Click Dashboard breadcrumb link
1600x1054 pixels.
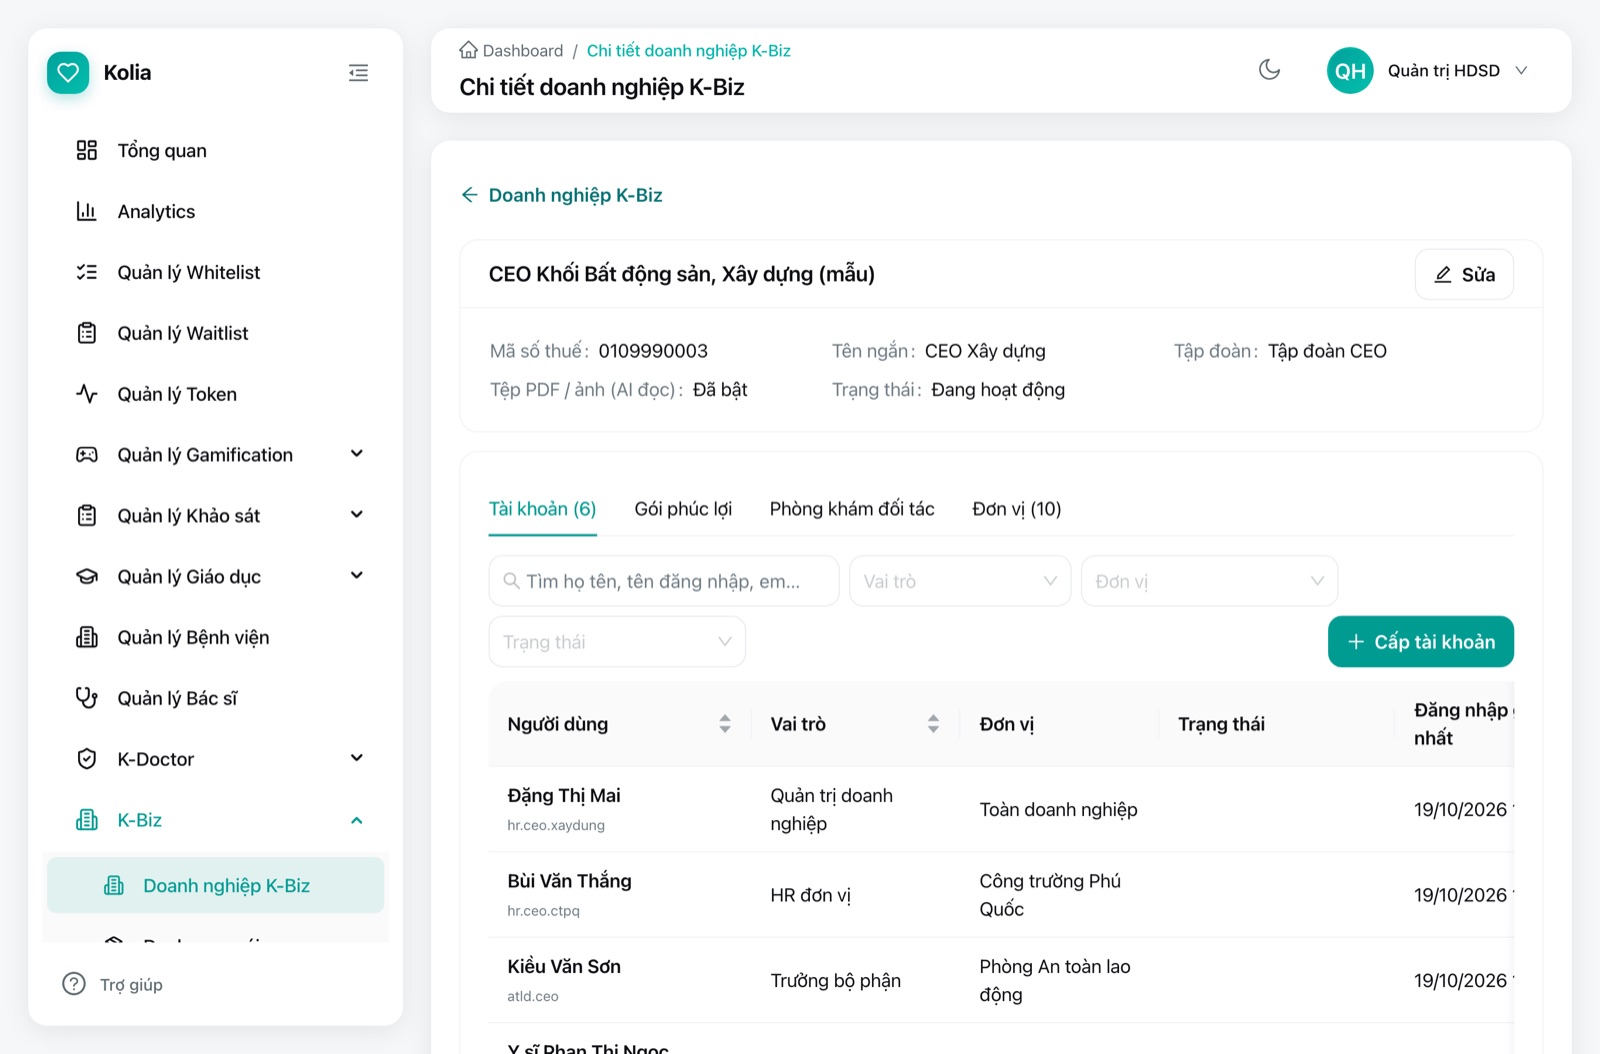(x=523, y=50)
